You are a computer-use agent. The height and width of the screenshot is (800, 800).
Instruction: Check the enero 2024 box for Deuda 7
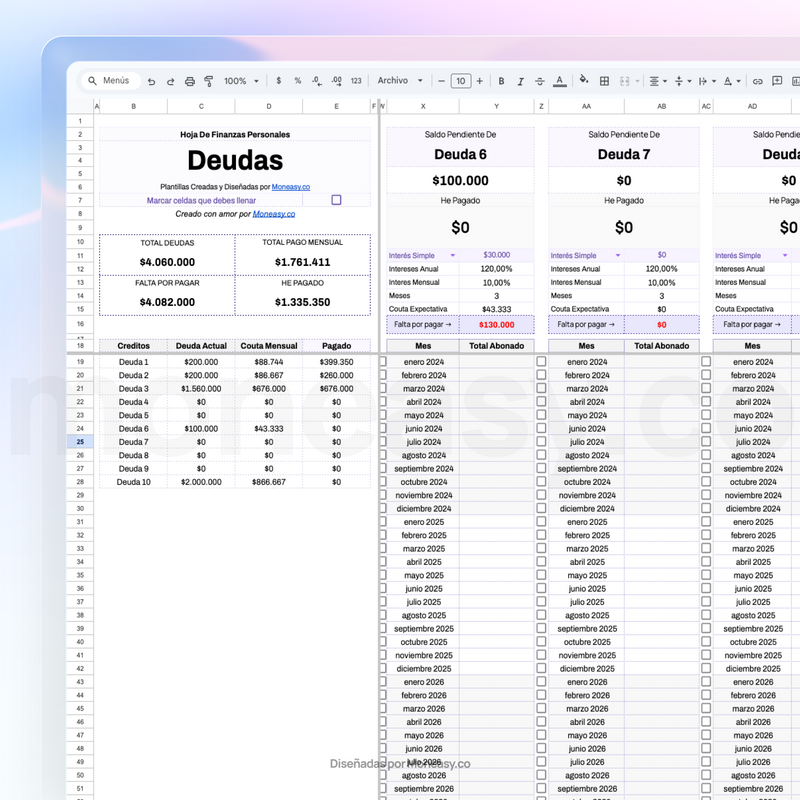click(542, 362)
